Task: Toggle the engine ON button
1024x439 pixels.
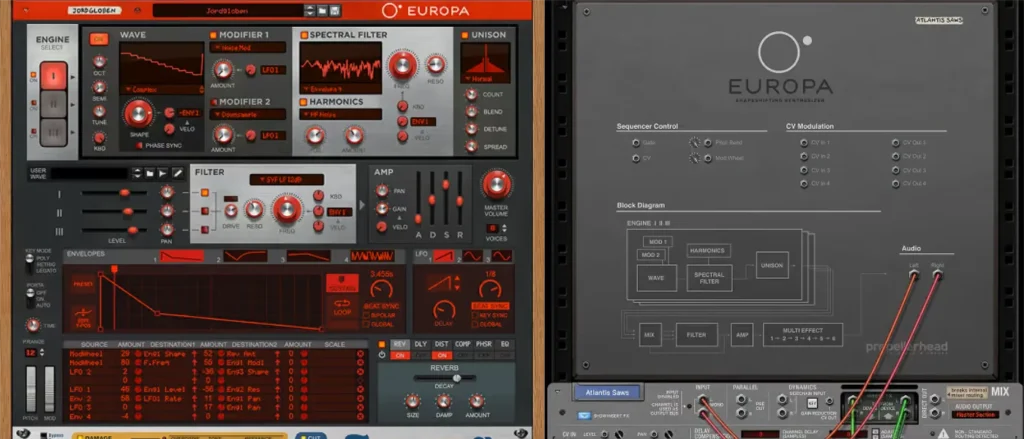Action: pyautogui.click(x=99, y=39)
